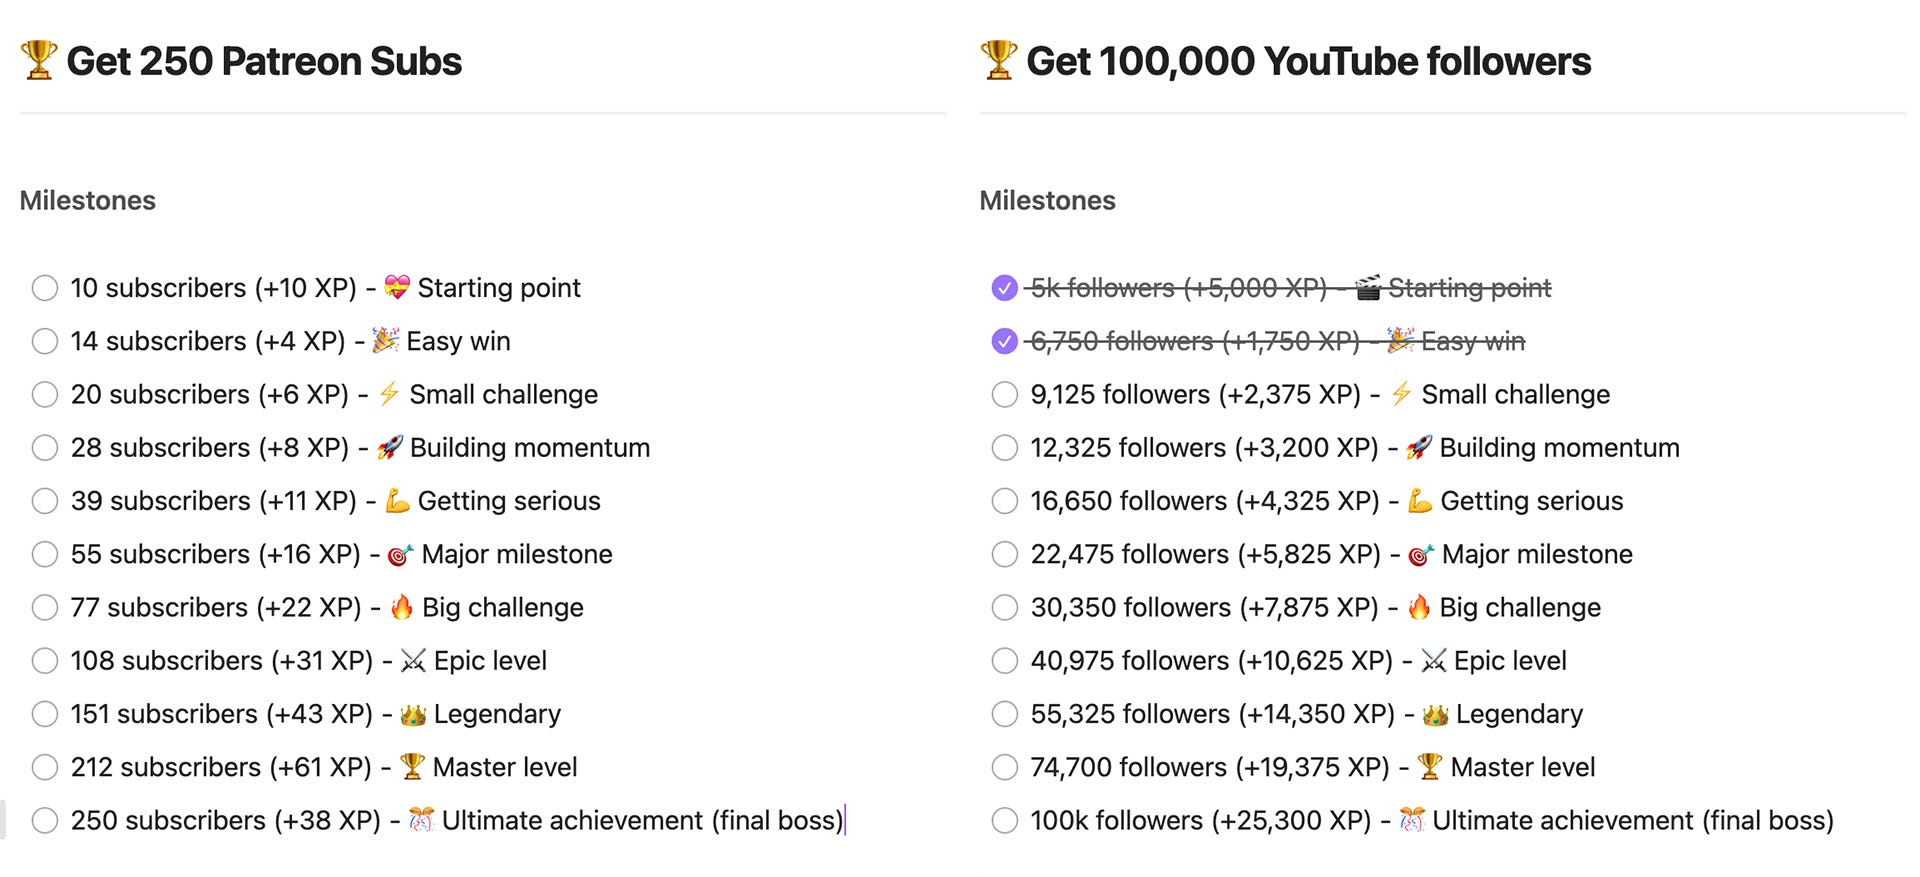1920x877 pixels.
Task: Check the 100k followers final boss item
Action: [x=1004, y=821]
